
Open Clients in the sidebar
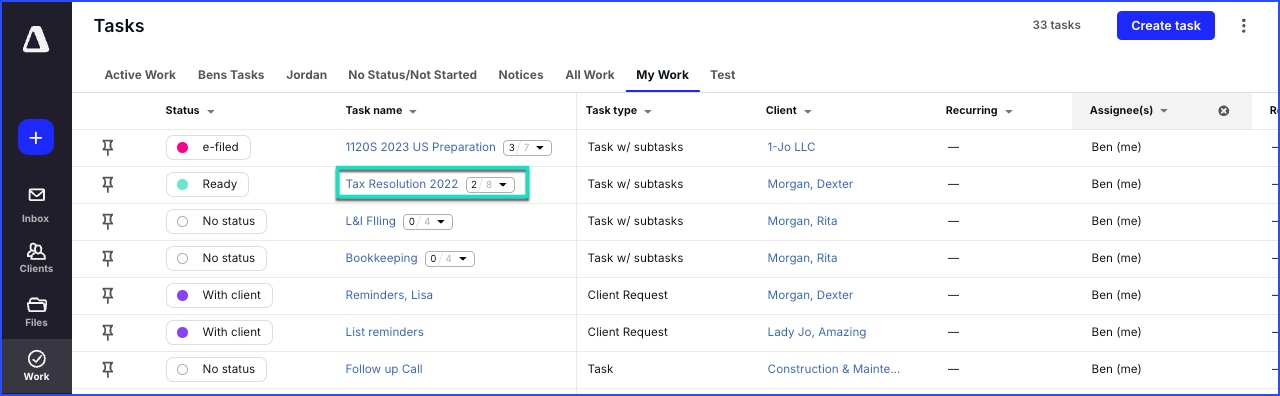pyautogui.click(x=36, y=257)
